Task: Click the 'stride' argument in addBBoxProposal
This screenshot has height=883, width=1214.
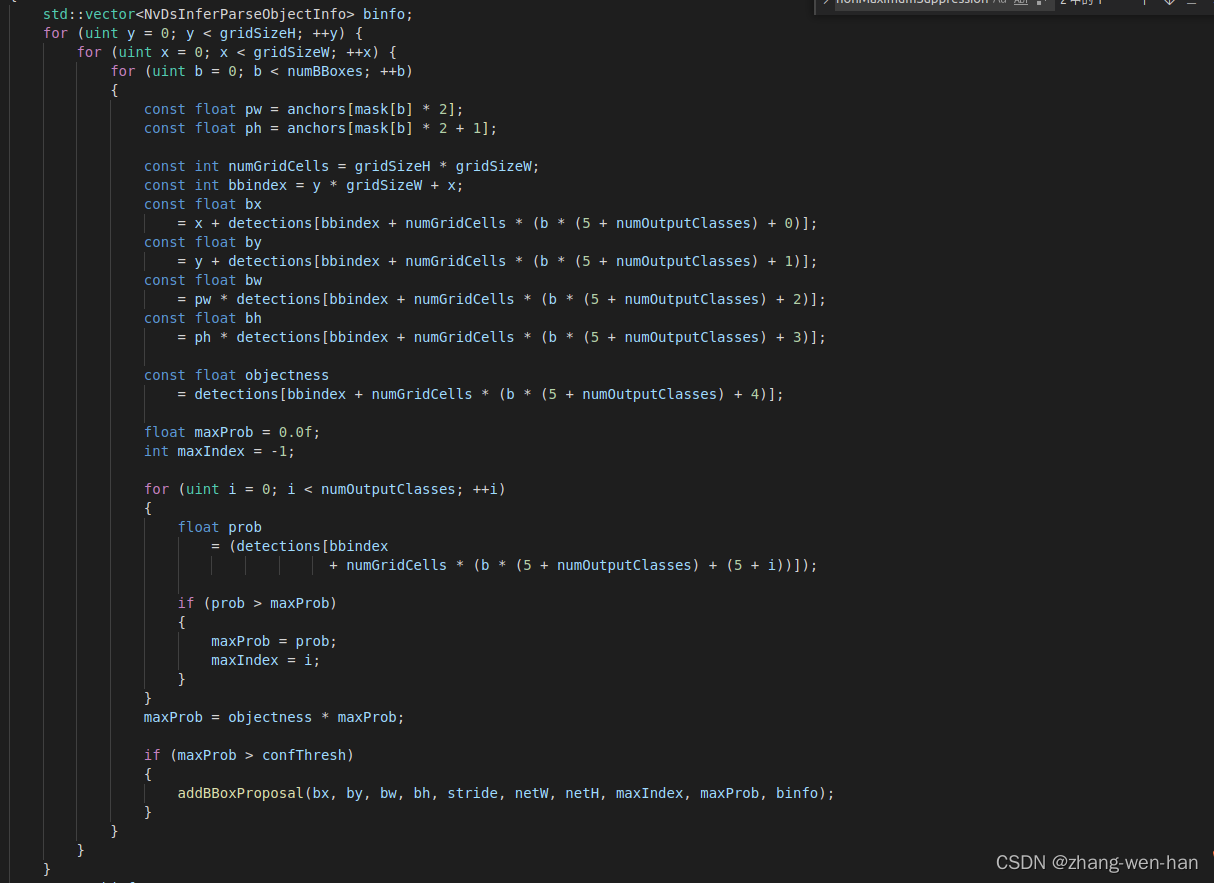Action: click(x=472, y=793)
